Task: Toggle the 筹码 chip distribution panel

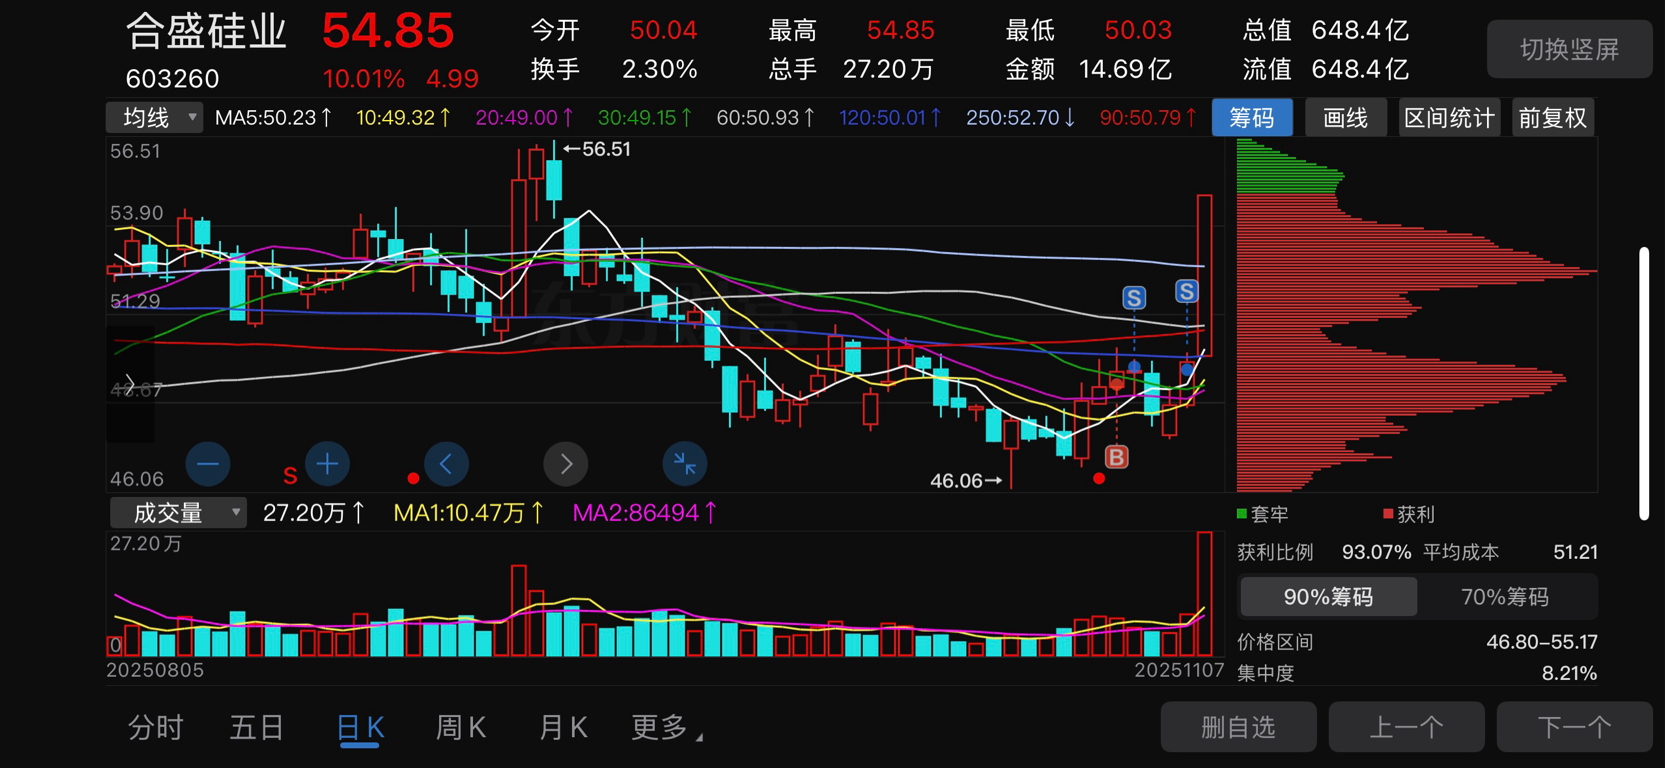Action: [x=1252, y=118]
